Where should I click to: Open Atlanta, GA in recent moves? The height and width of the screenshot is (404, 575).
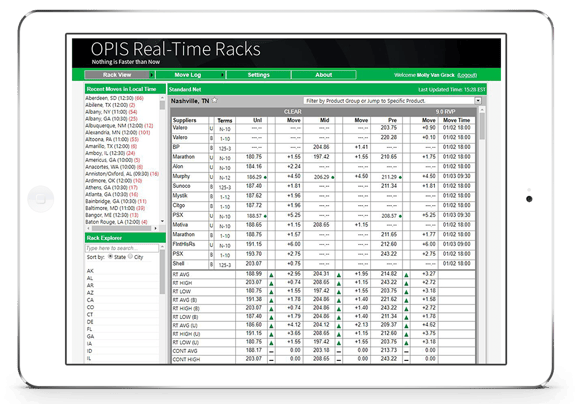click(x=111, y=195)
